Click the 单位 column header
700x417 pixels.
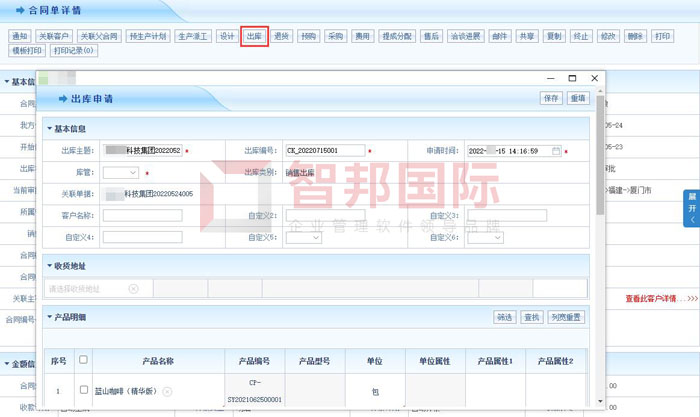[375, 361]
